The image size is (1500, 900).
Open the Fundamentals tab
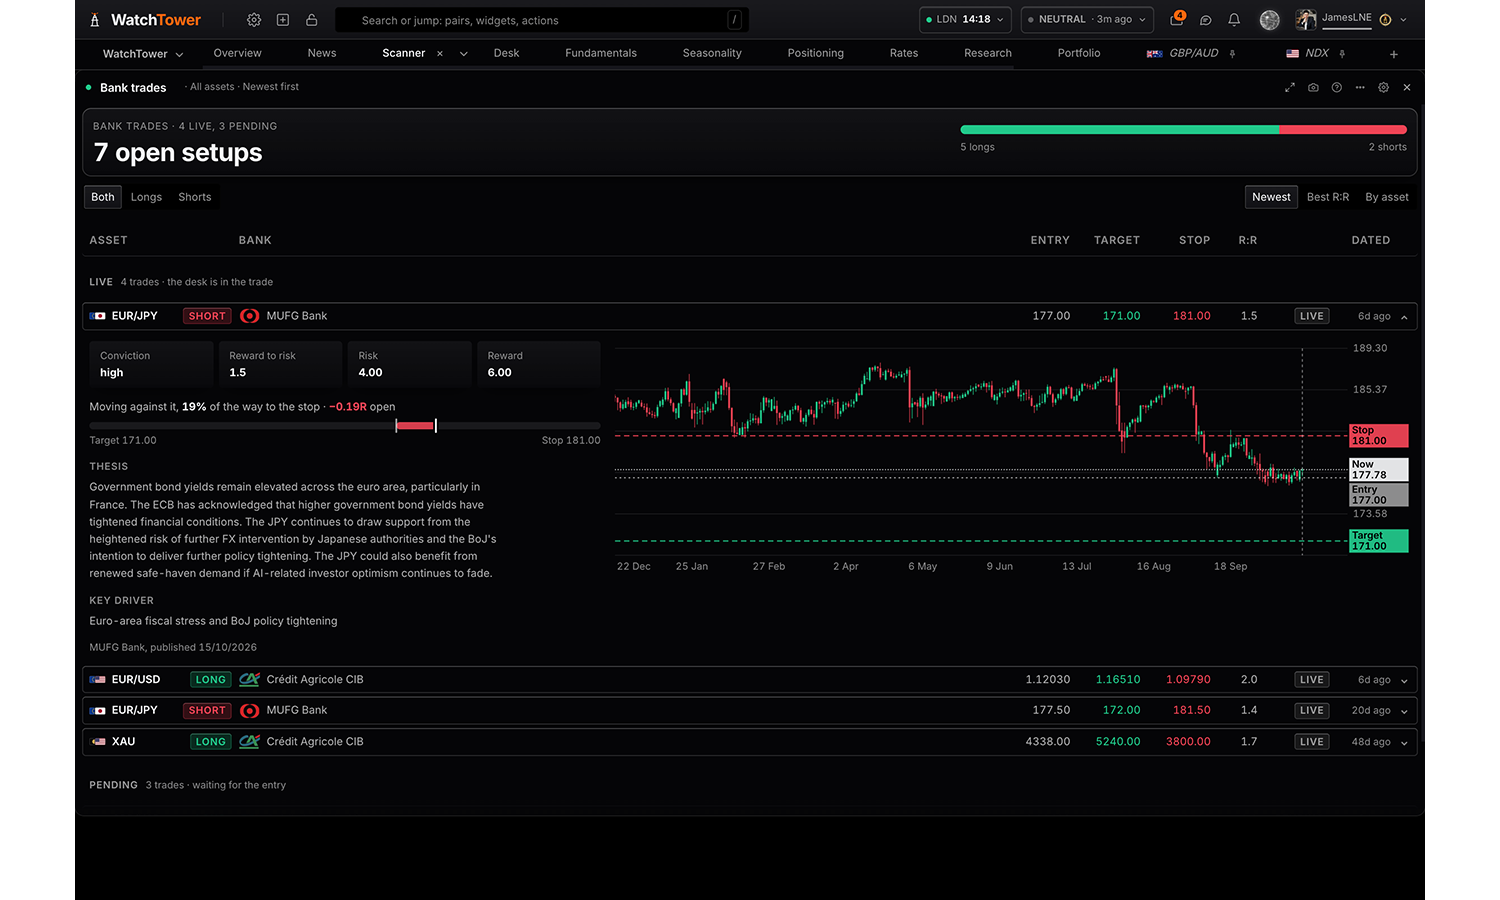coord(601,54)
